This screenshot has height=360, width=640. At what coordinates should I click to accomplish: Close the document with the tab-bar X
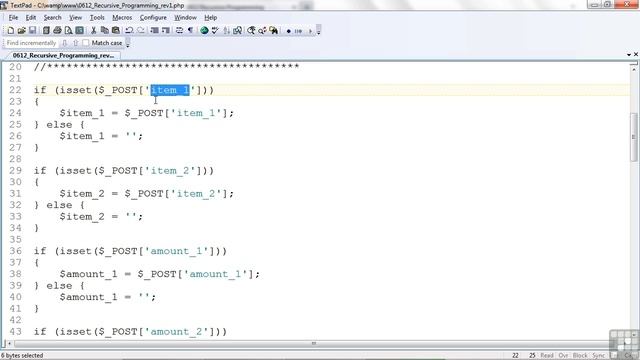[636, 54]
